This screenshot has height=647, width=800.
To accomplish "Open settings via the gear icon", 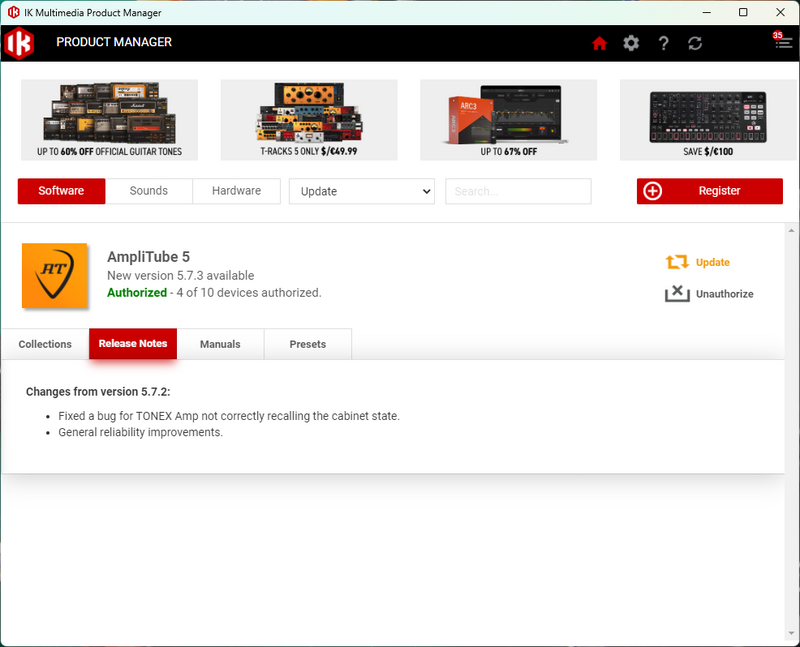I will point(631,43).
